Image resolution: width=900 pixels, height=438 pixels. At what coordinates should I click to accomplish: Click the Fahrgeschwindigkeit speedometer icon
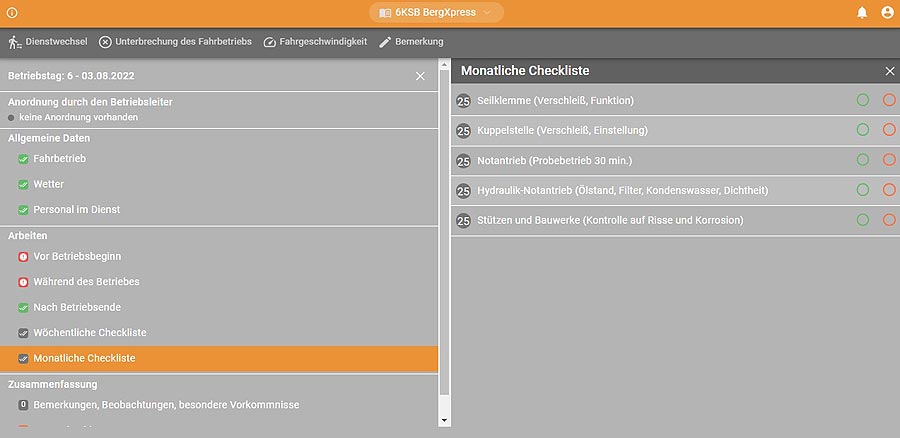tap(270, 42)
